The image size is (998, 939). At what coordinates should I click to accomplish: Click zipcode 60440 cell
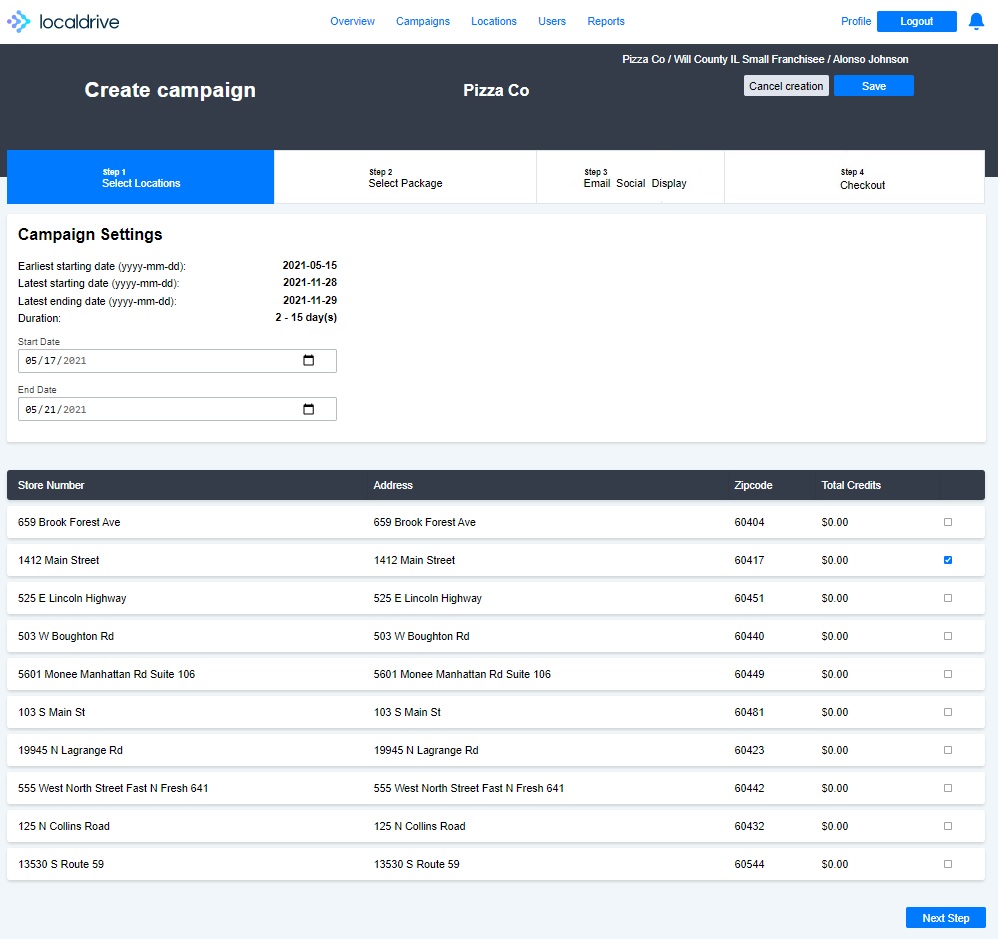tap(749, 636)
